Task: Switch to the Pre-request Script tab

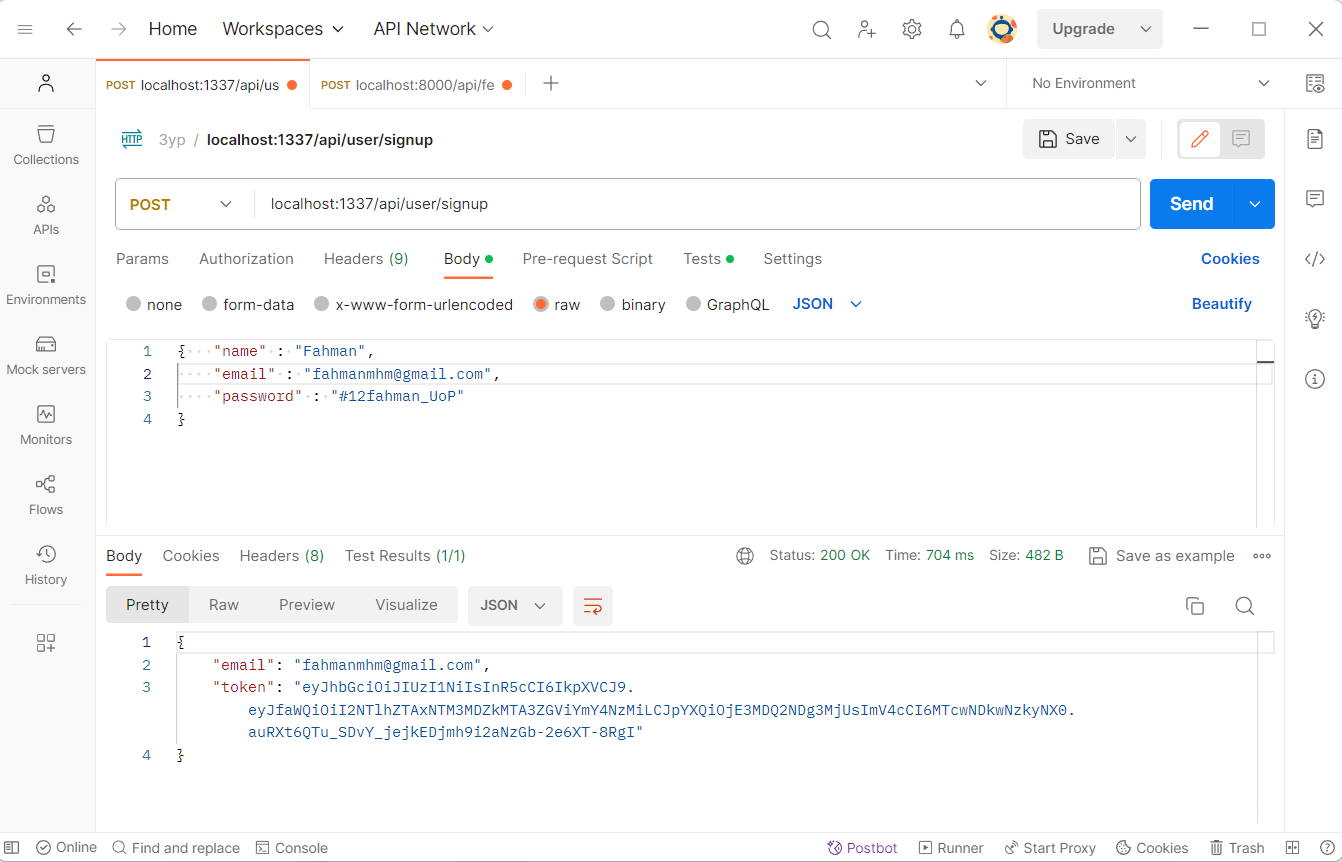Action: (x=587, y=259)
